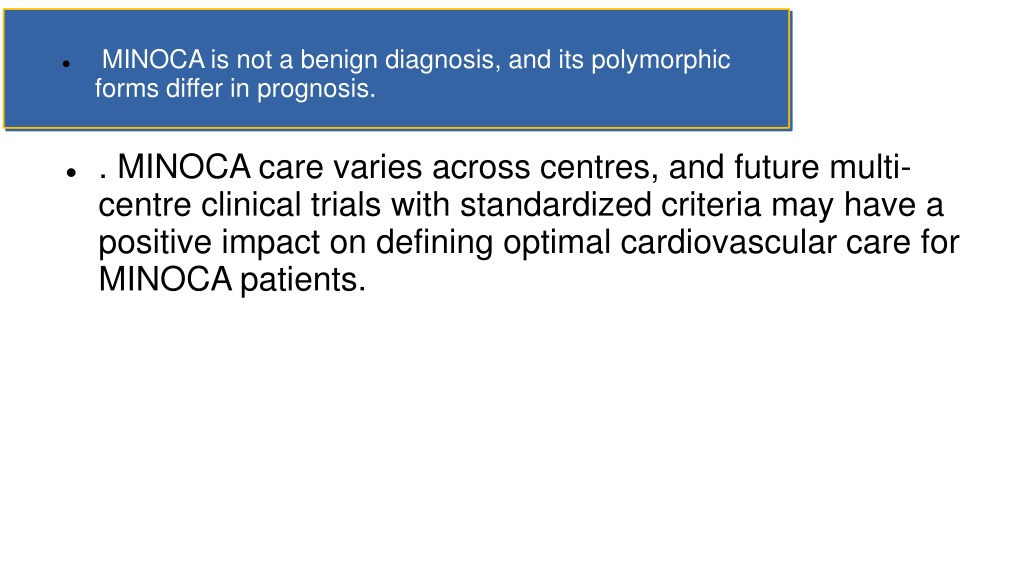This screenshot has height=576, width=1023.
Task: Click 'MINOCA' on the last body line
Action: (x=165, y=279)
